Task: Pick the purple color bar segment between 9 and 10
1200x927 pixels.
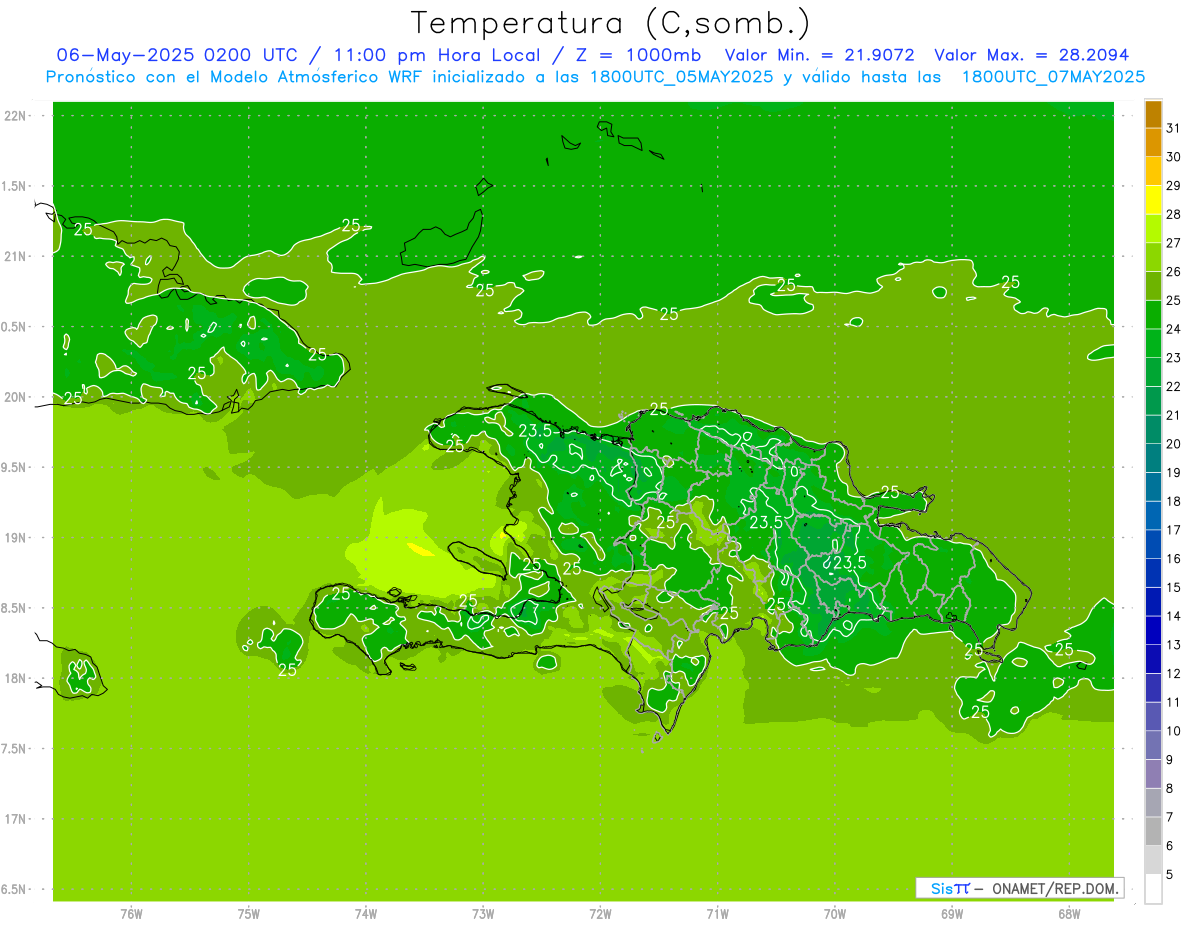Action: [1153, 746]
